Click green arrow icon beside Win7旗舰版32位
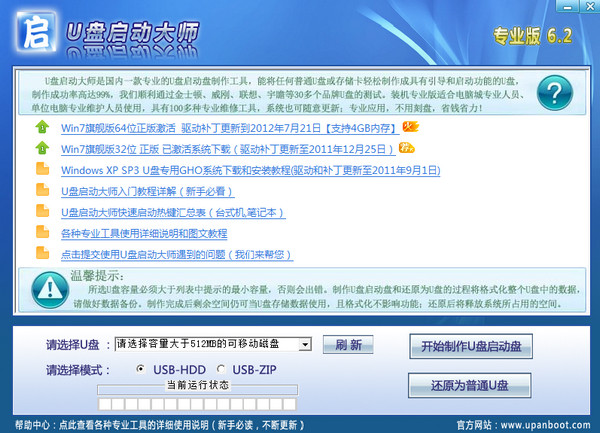 (x=41, y=149)
